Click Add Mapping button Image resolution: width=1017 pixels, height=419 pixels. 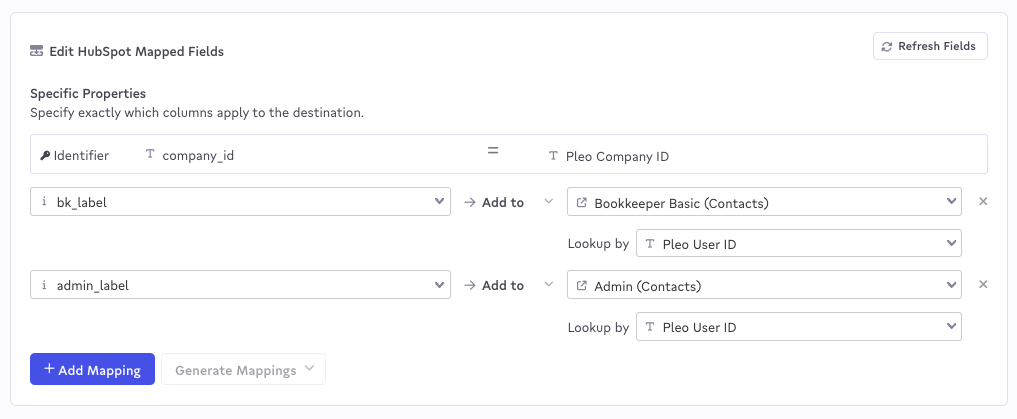[92, 369]
